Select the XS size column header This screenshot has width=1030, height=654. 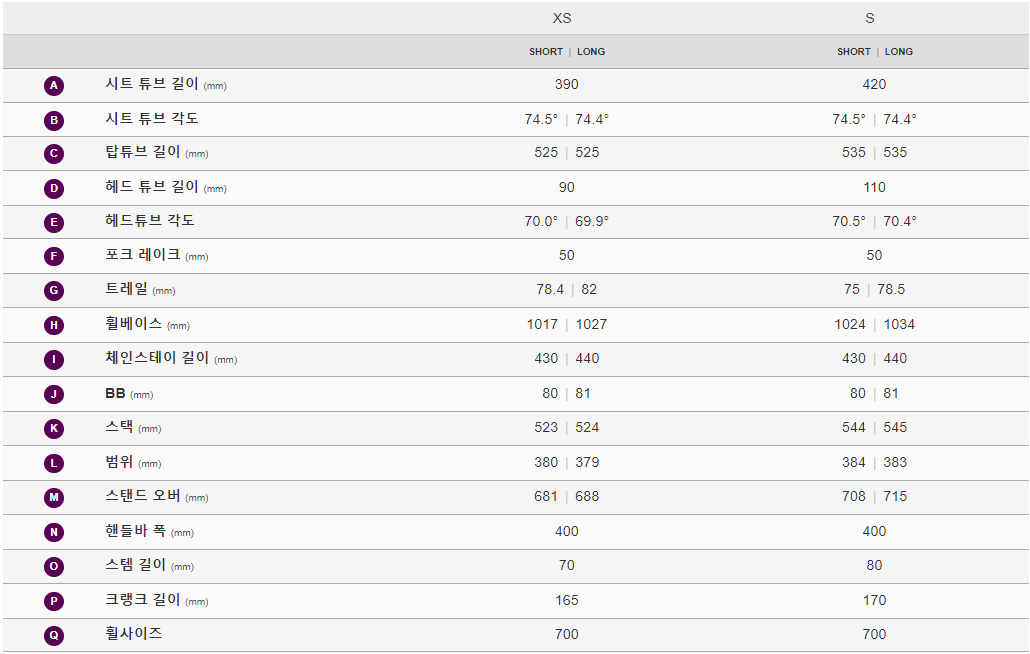pos(562,18)
